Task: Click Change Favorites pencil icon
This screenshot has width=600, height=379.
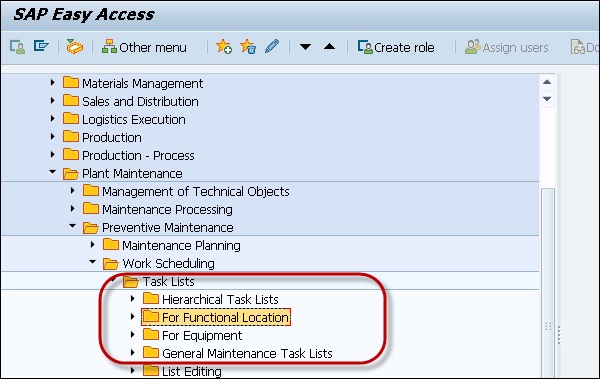Action: (x=272, y=46)
